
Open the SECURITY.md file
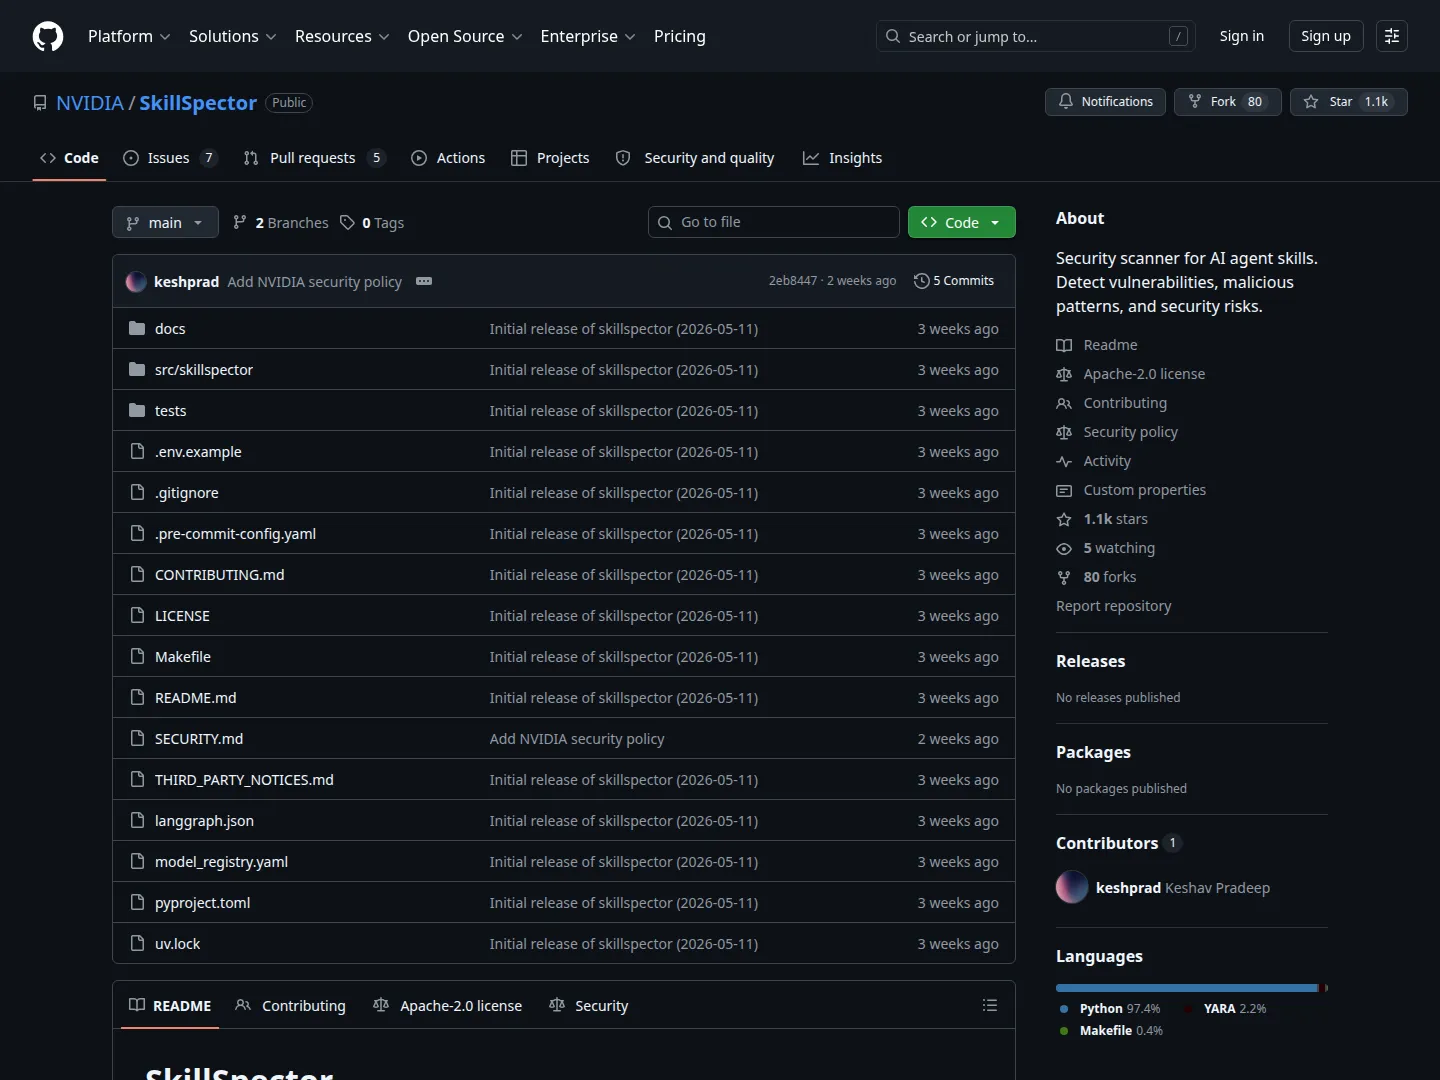click(x=199, y=738)
